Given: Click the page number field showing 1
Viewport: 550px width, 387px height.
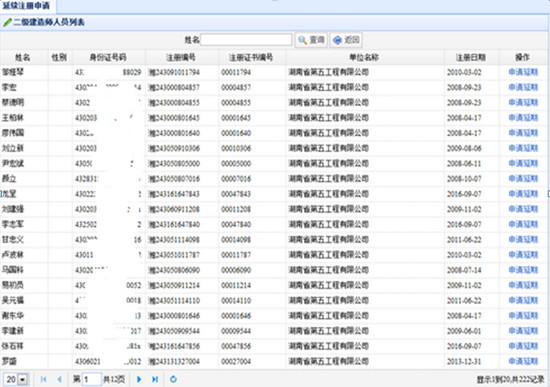Looking at the screenshot, I should click(x=92, y=379).
